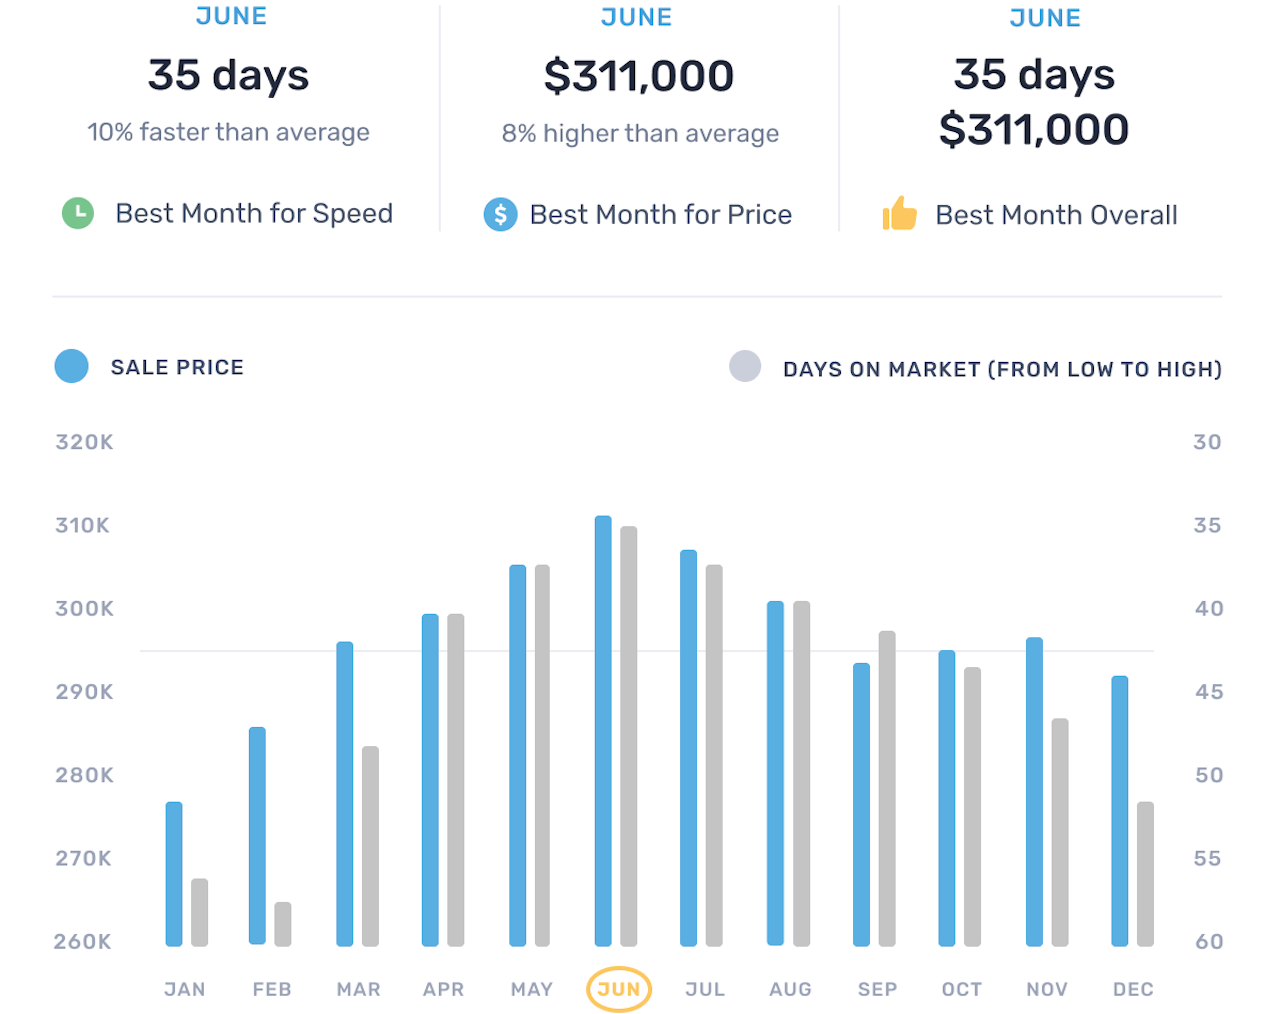This screenshot has height=1014, width=1280.
Task: Click the February gray days-on-market bar
Action: 283,924
